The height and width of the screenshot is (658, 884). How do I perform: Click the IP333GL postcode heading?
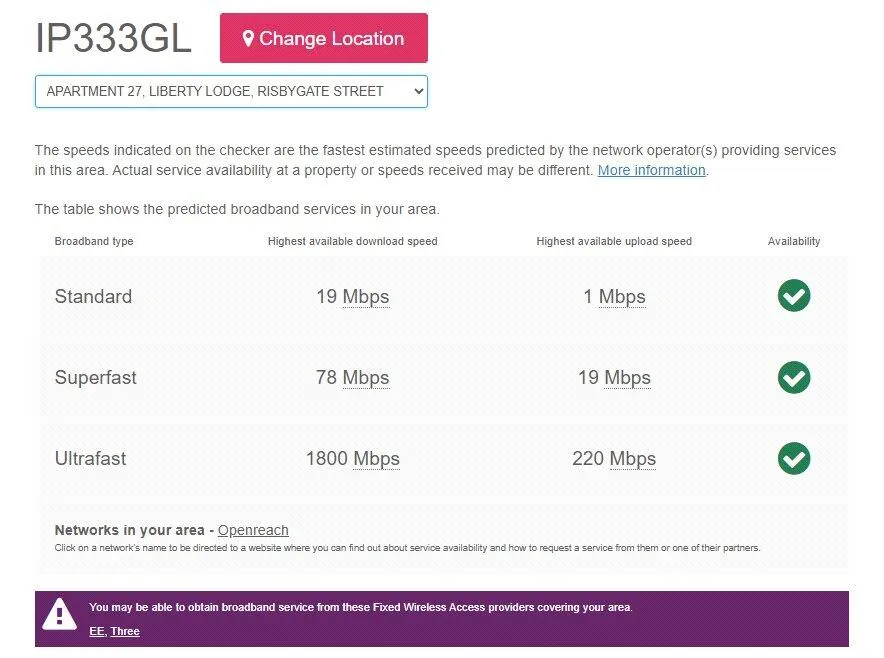point(113,39)
